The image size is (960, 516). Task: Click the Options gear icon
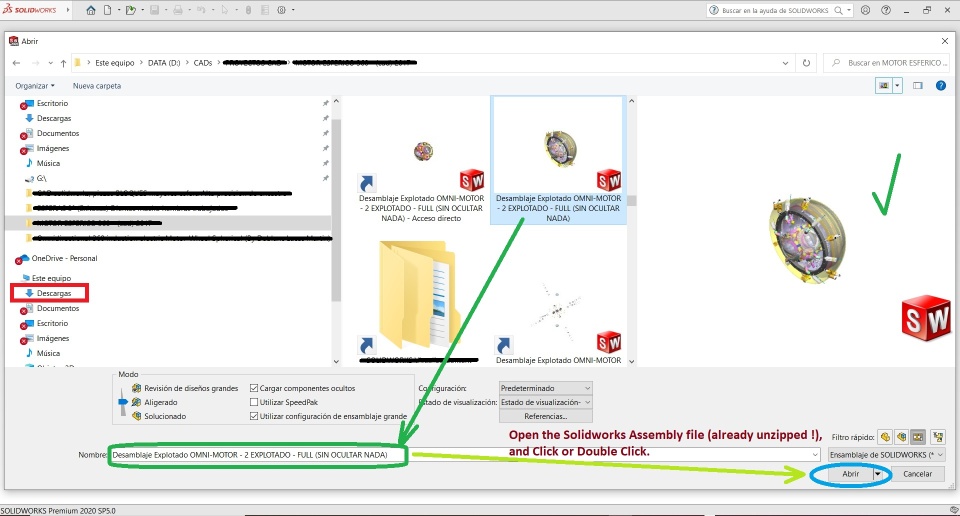(x=282, y=10)
